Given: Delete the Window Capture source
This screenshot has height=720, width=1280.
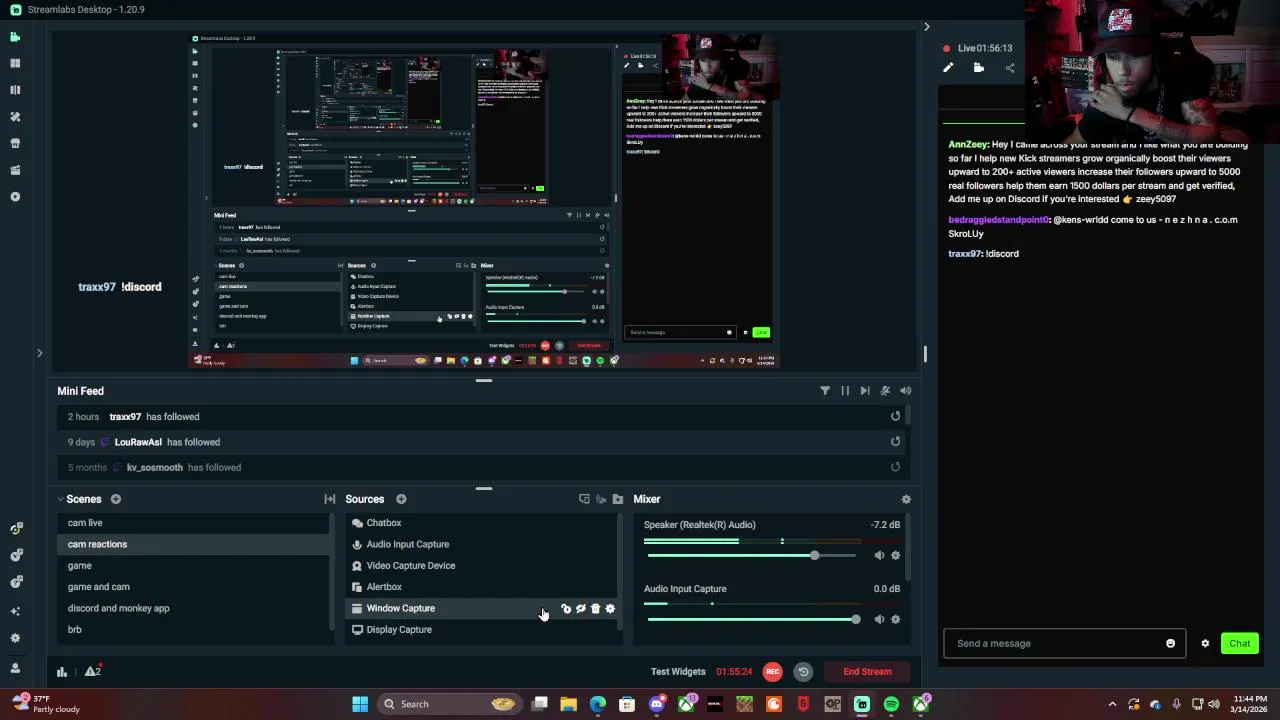Looking at the screenshot, I should point(596,609).
